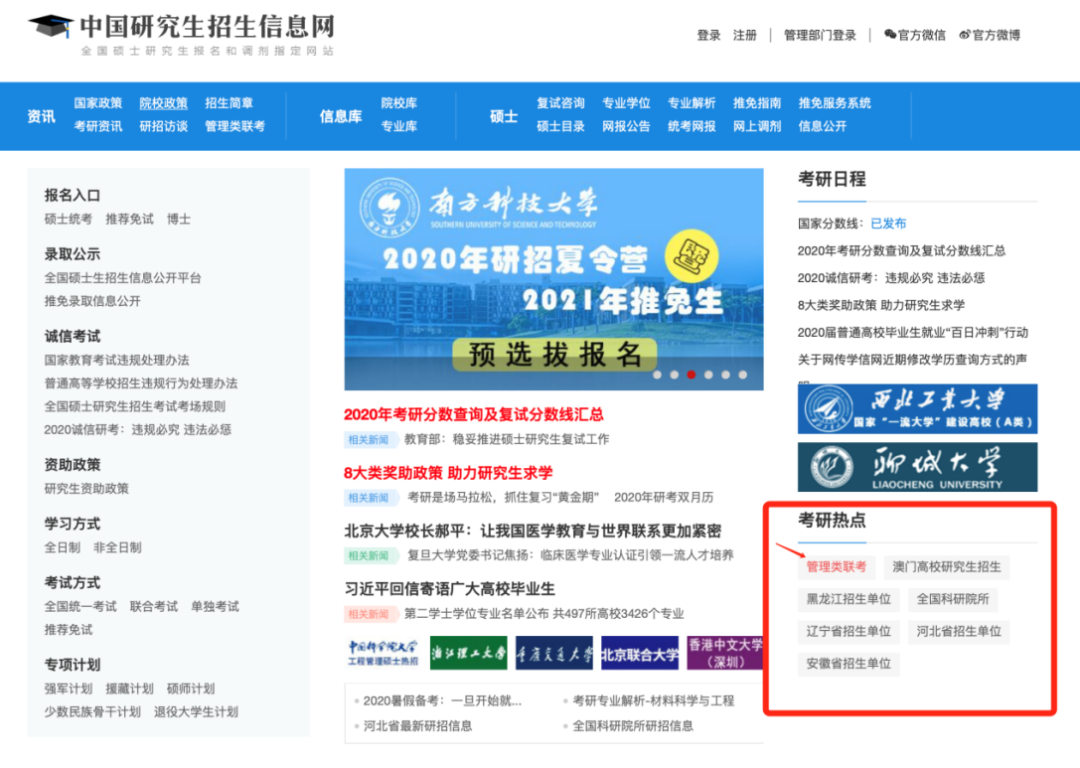Open the 西北工业大学 banner ad
This screenshot has height=768, width=1080.
(x=917, y=409)
